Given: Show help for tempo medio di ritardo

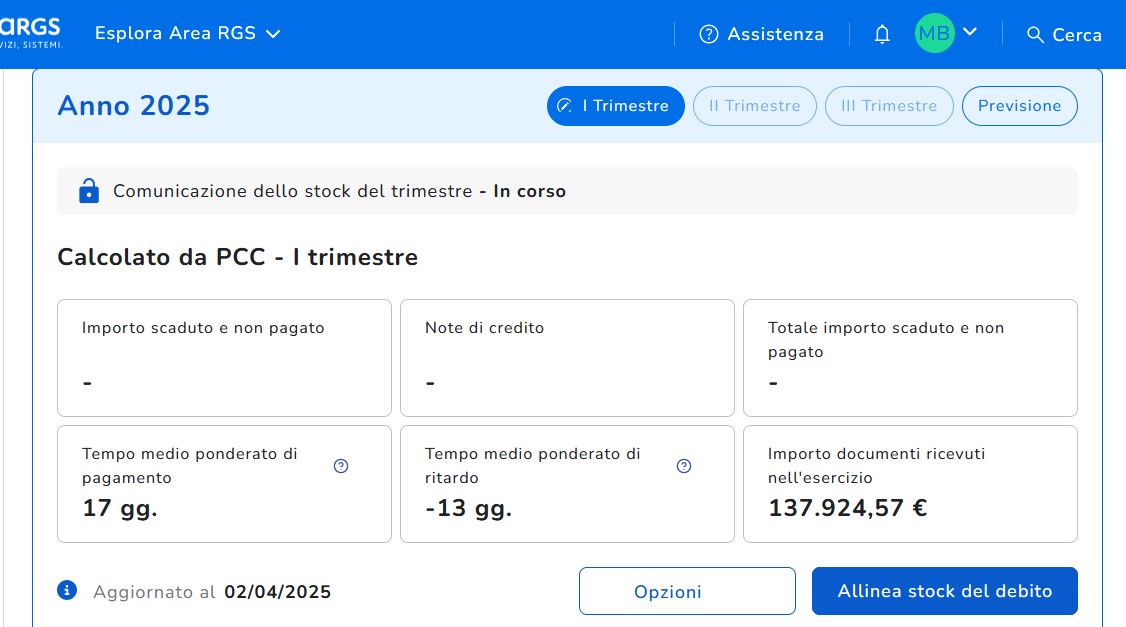Looking at the screenshot, I should point(684,466).
